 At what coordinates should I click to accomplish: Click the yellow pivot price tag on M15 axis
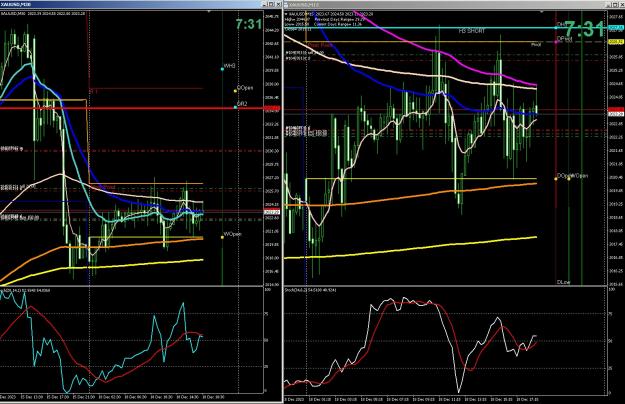[x=616, y=41]
